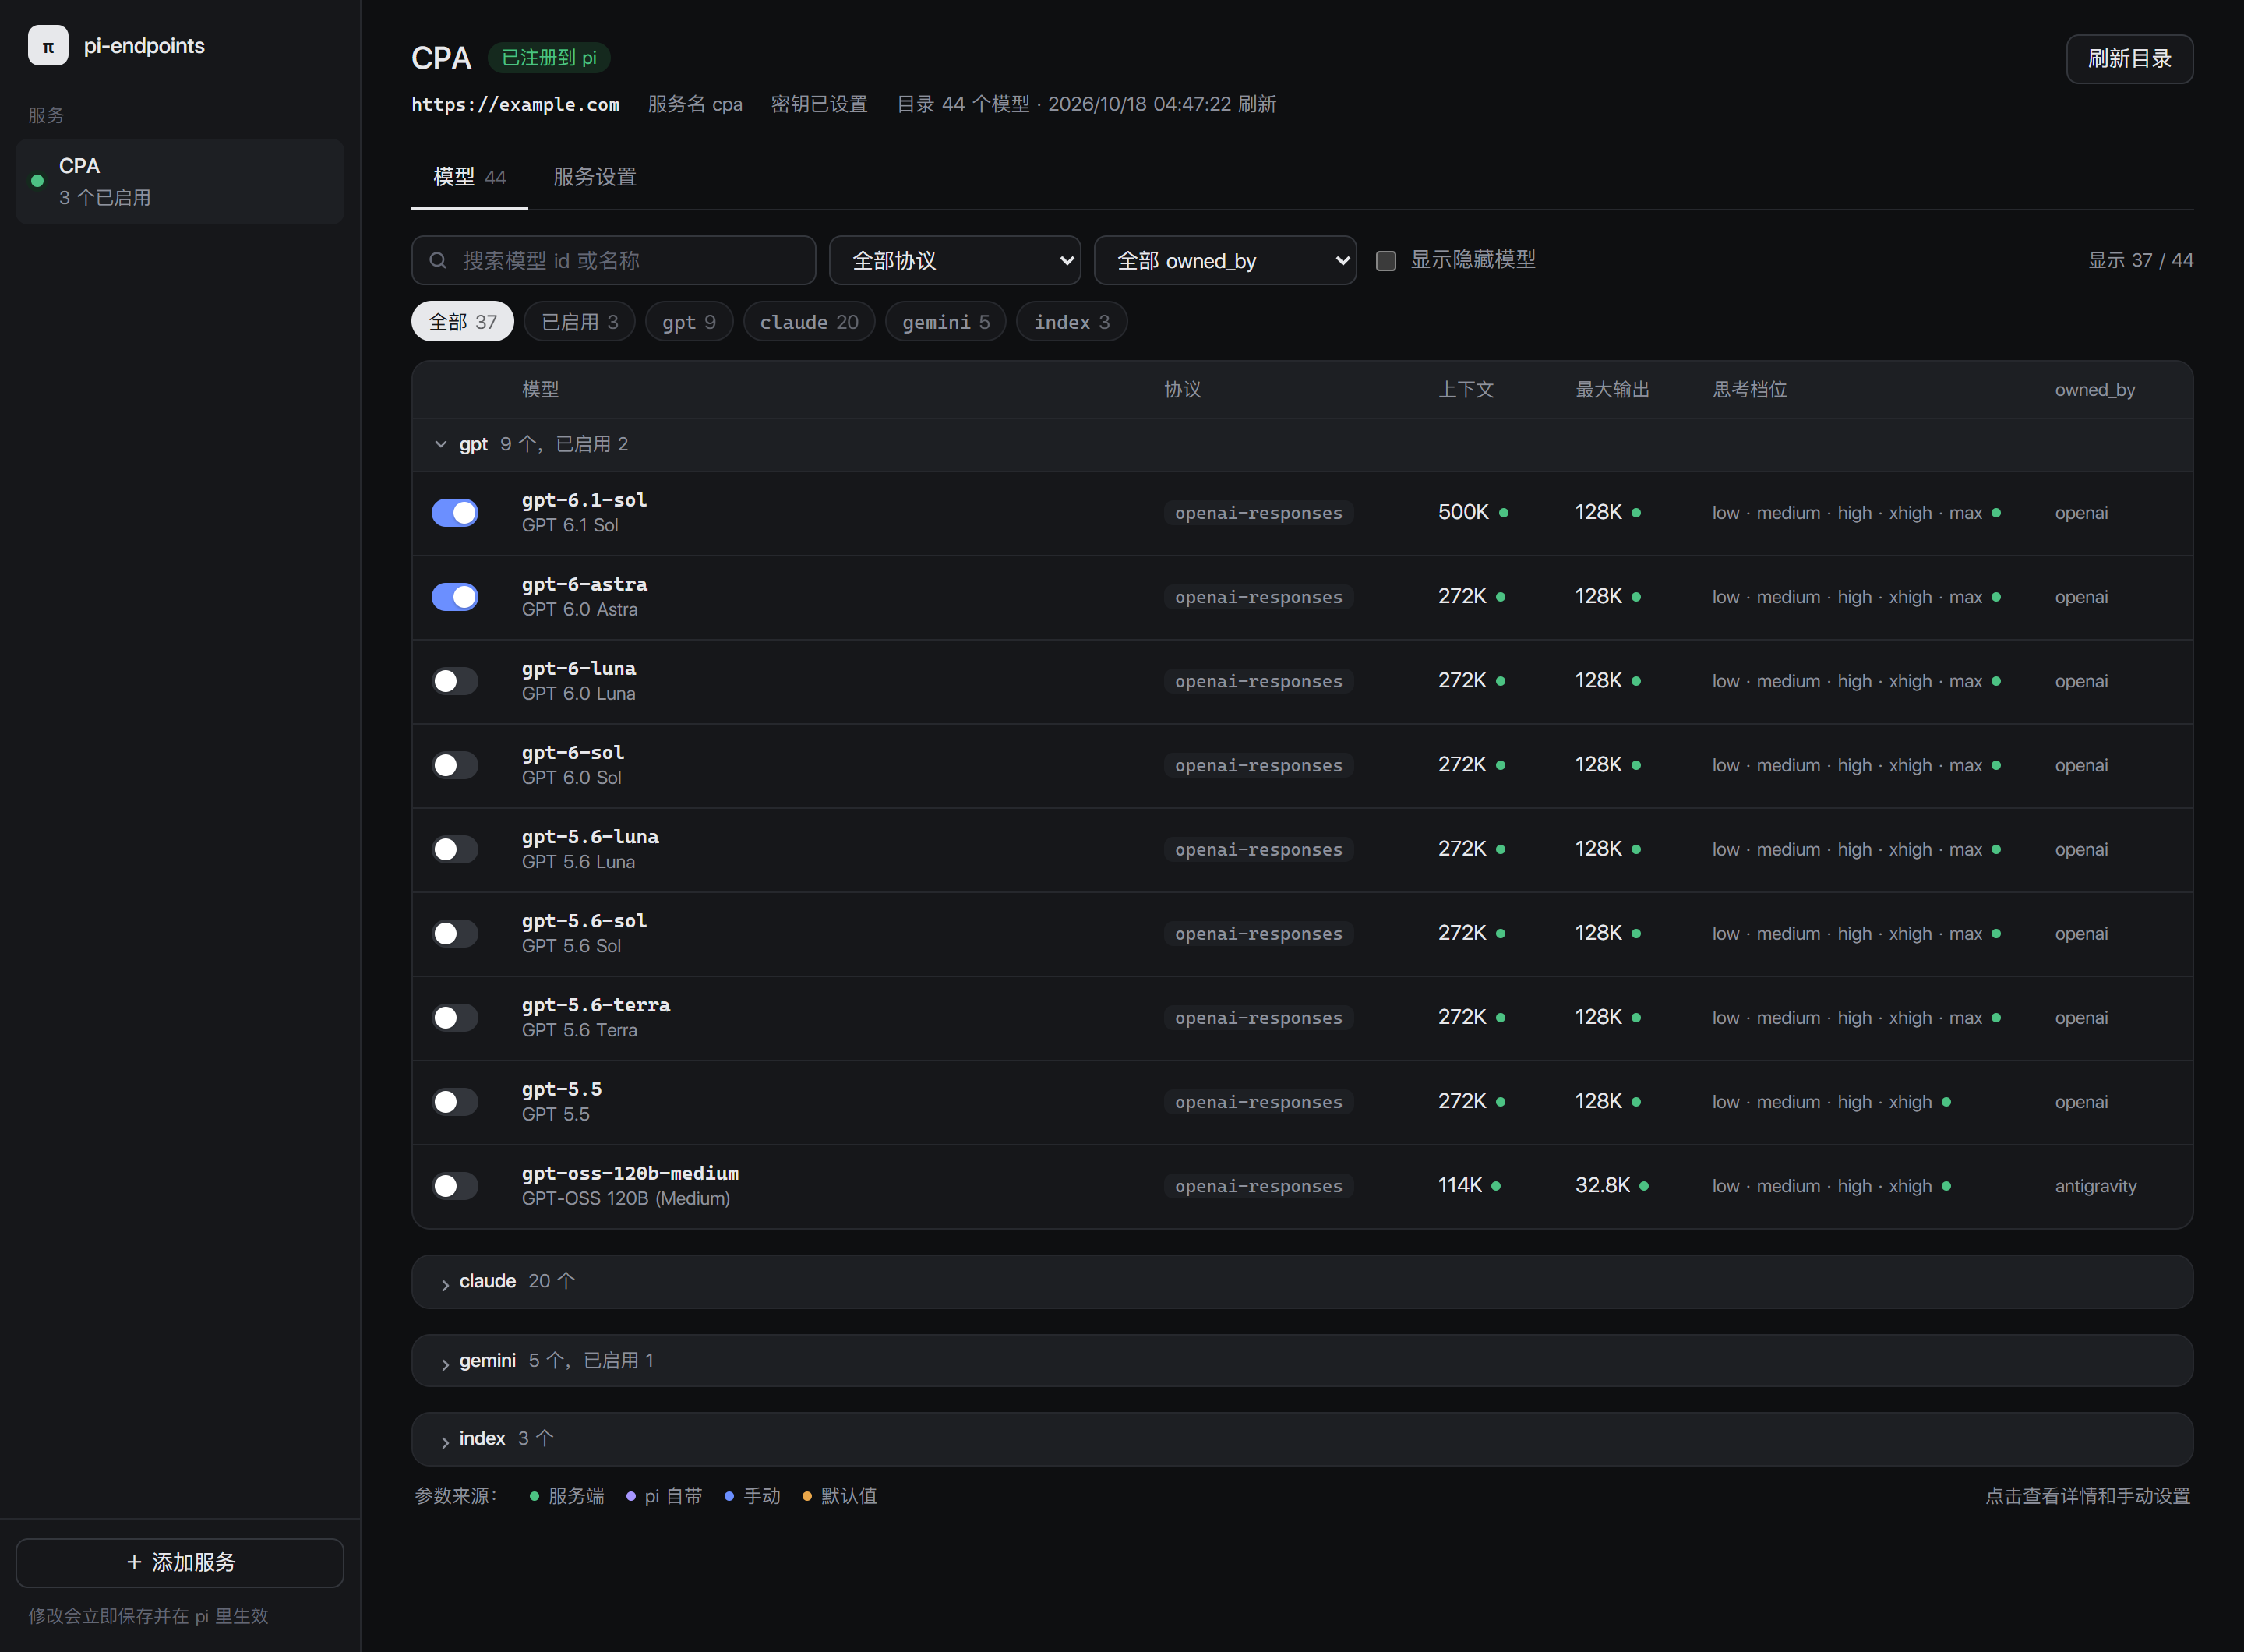The width and height of the screenshot is (2244, 1652).
Task: Click thinking levels of gpt-5.5 row
Action: tap(1822, 1102)
